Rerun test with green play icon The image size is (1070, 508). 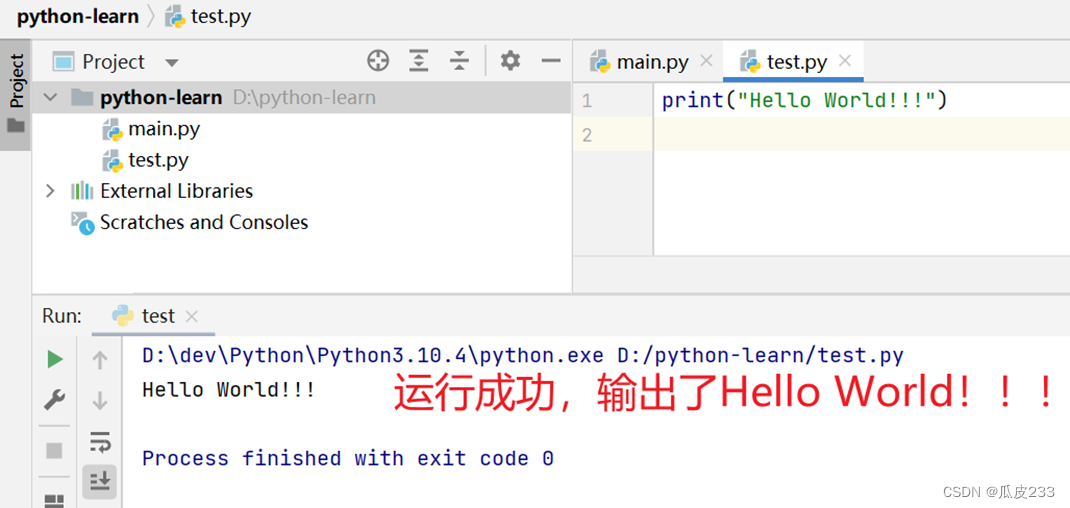pos(55,359)
